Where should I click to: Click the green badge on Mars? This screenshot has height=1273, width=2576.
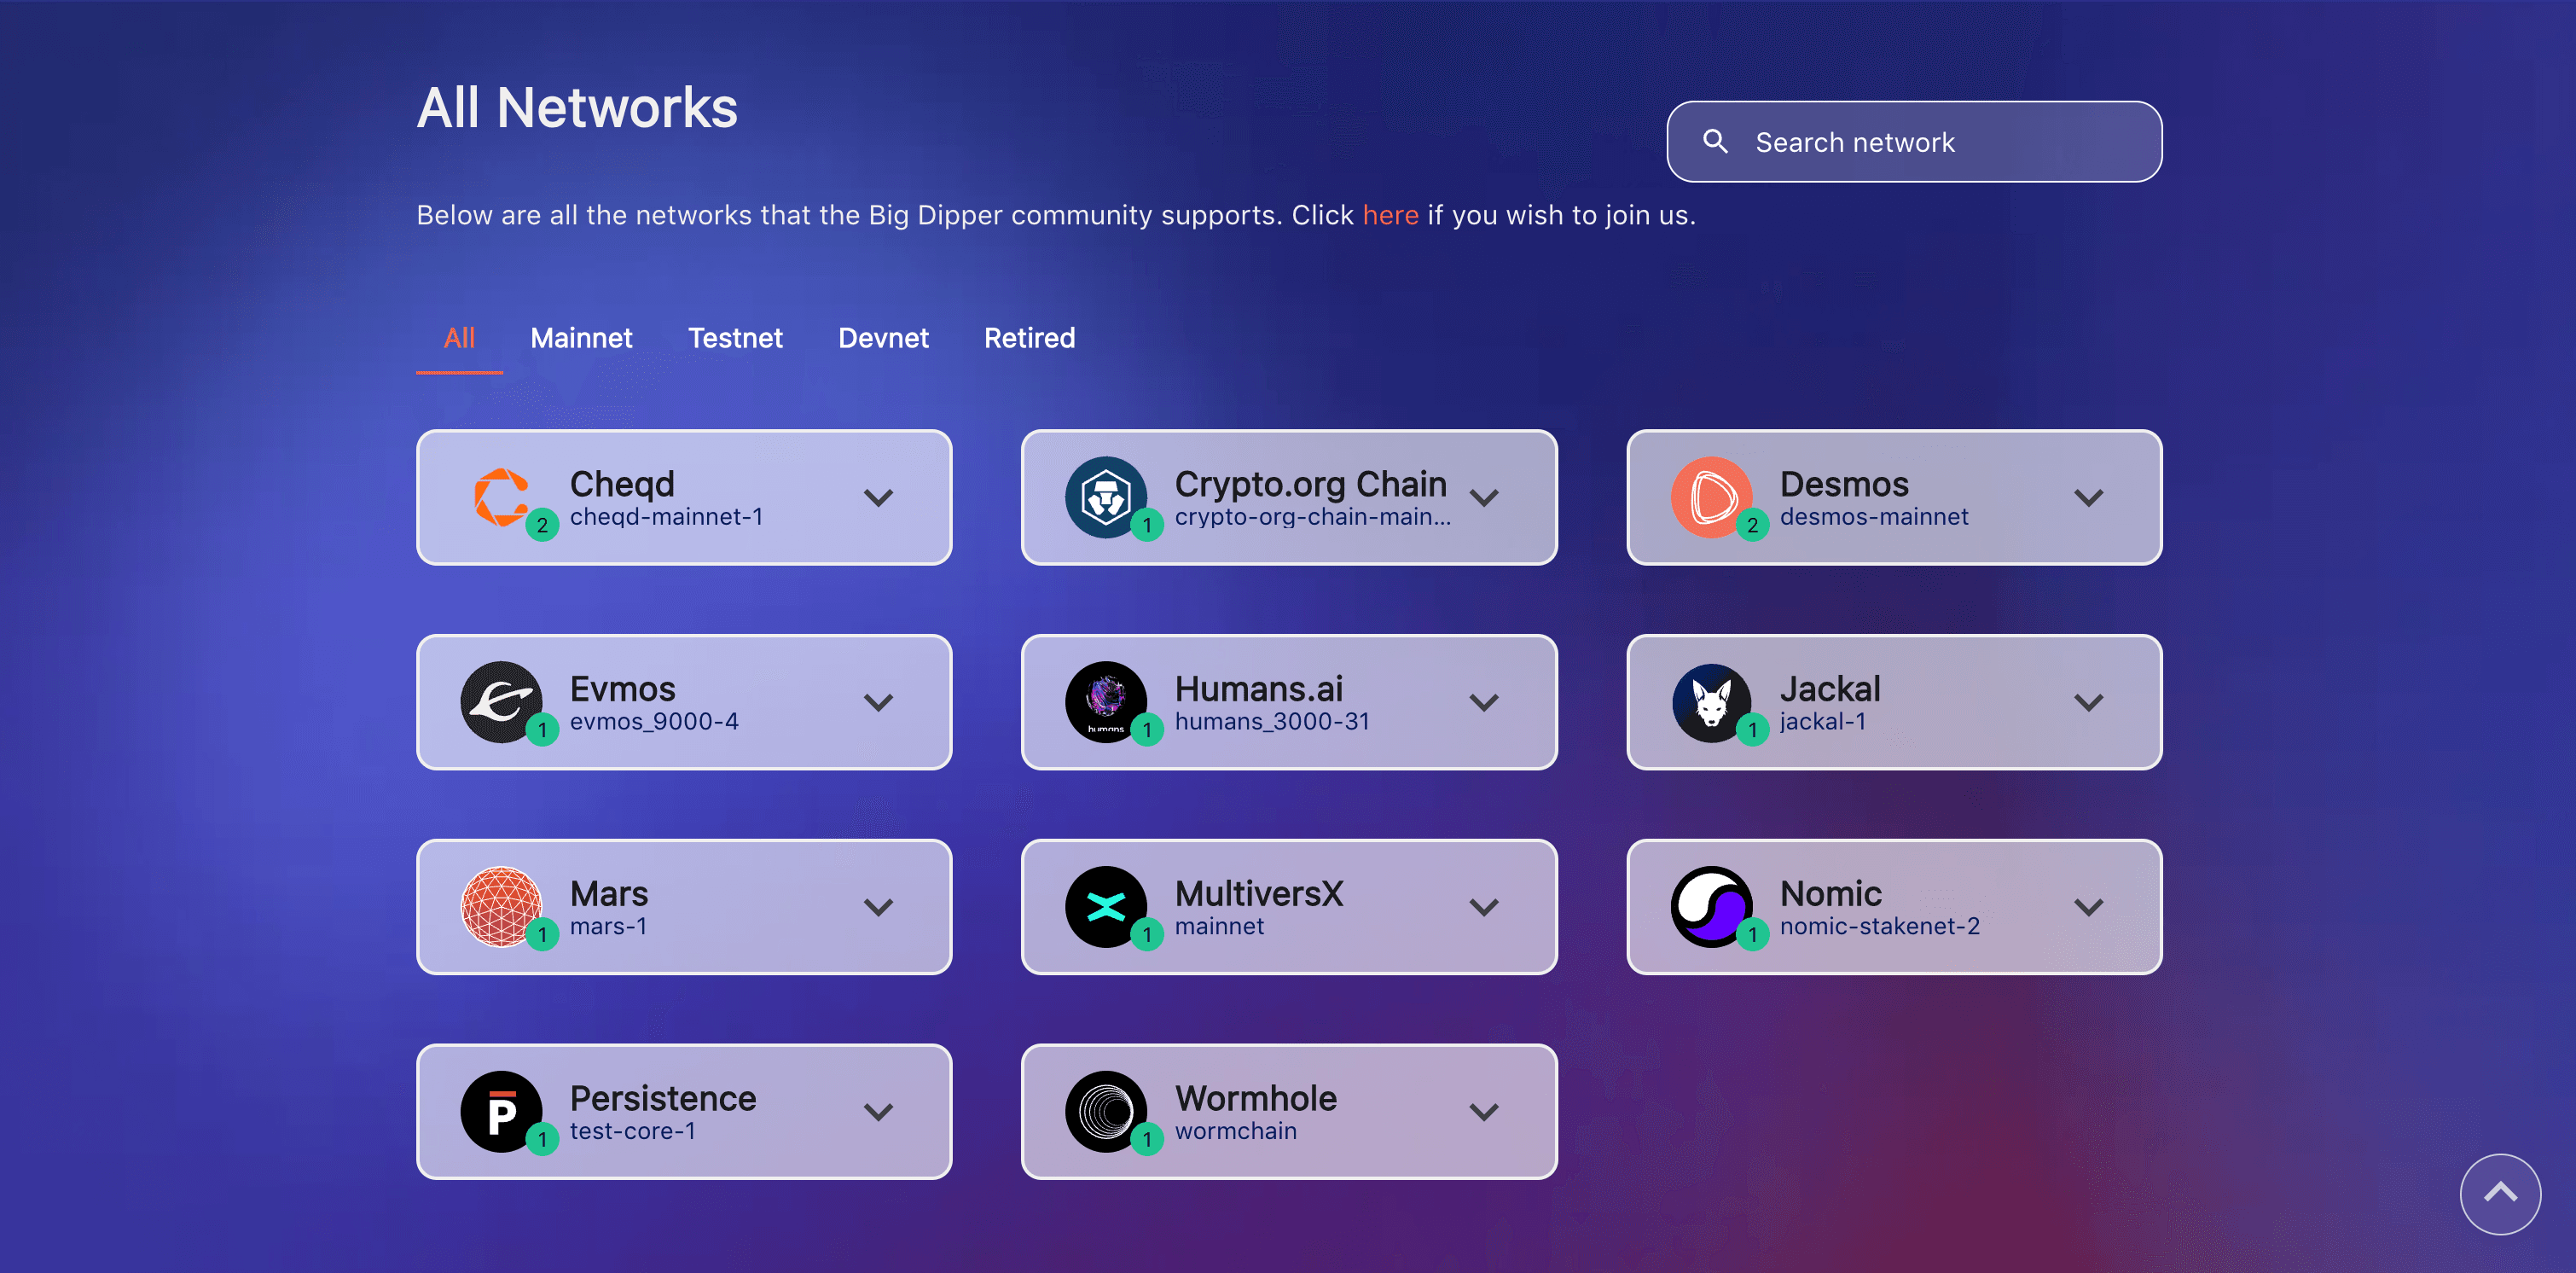tap(542, 935)
